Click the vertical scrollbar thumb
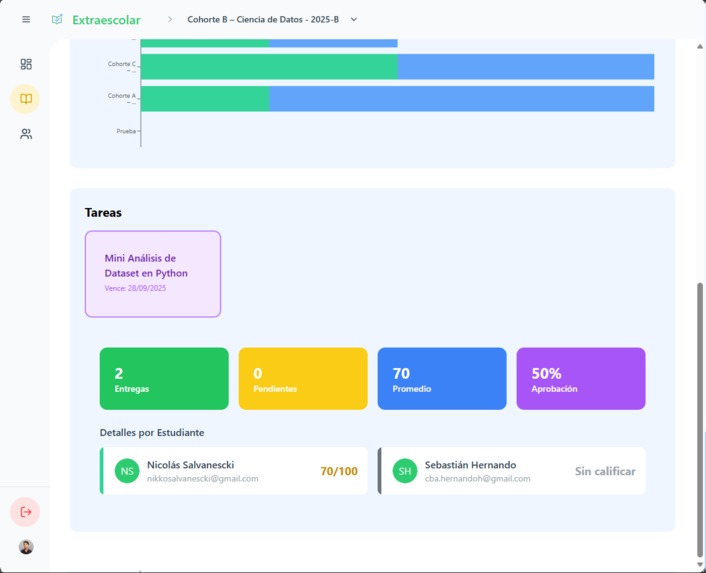This screenshot has height=573, width=706. (x=700, y=420)
